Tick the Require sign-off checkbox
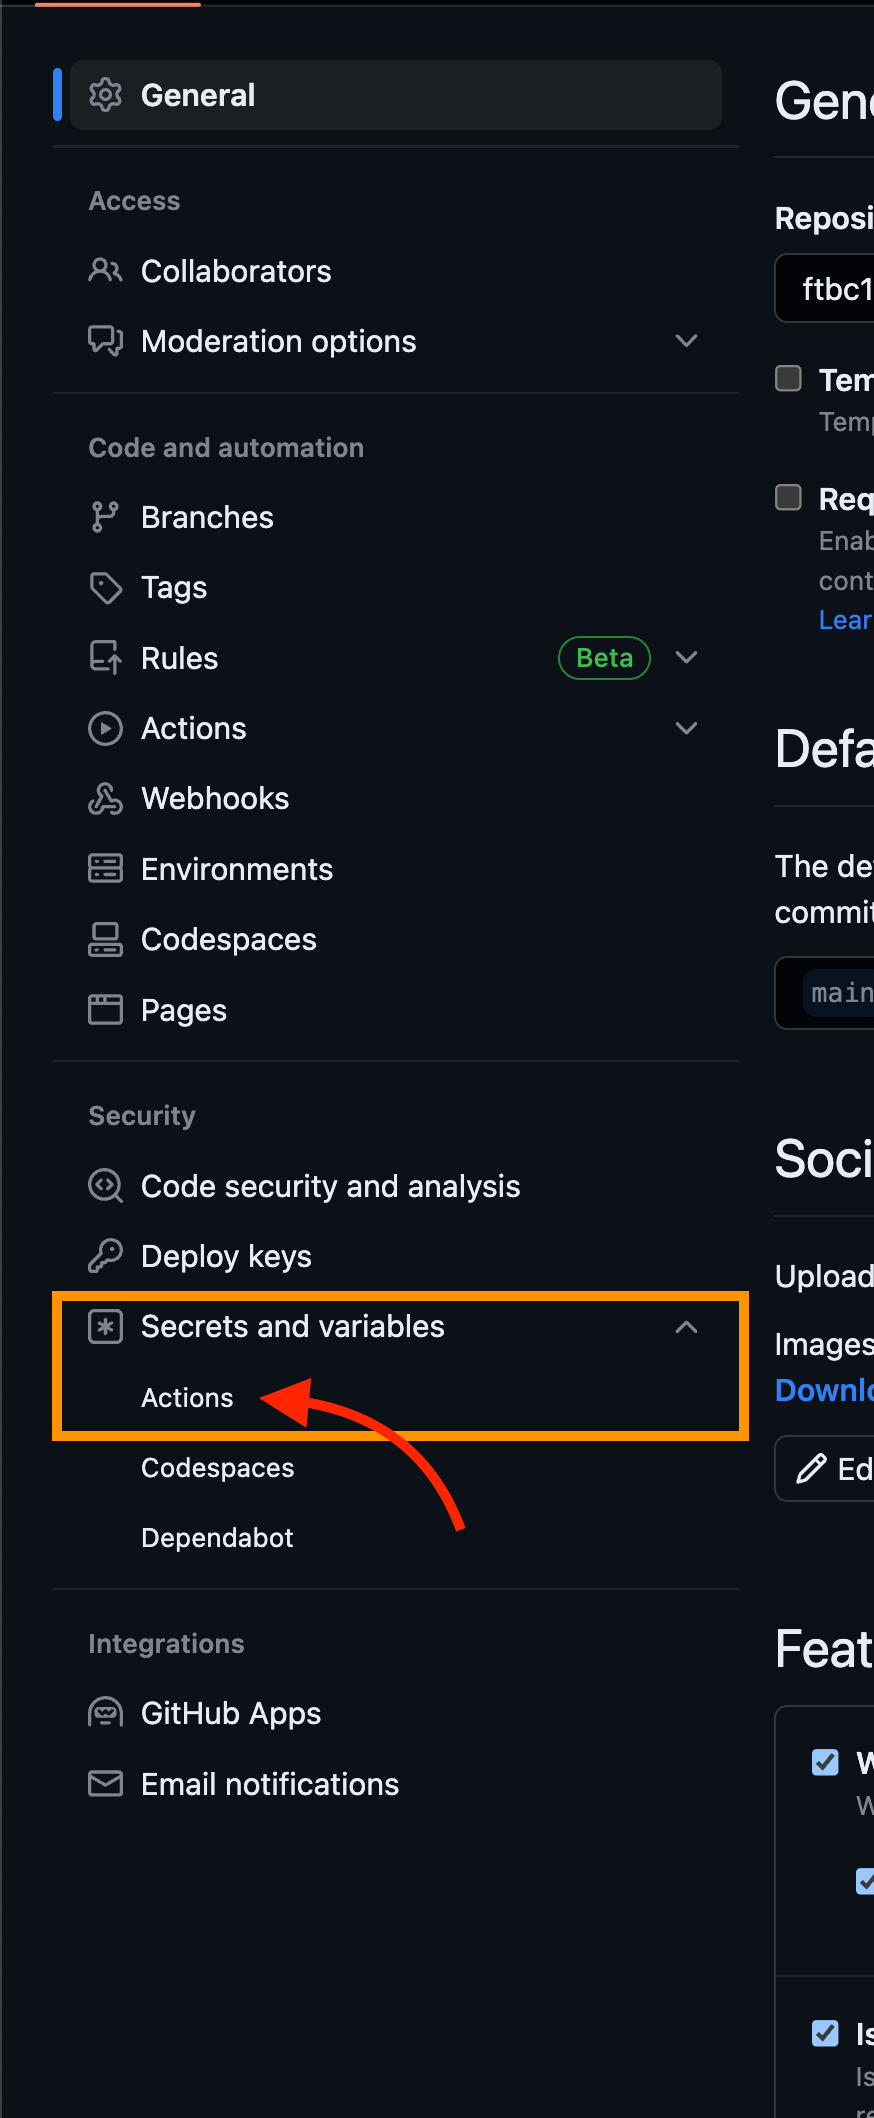This screenshot has width=874, height=2118. [x=789, y=497]
